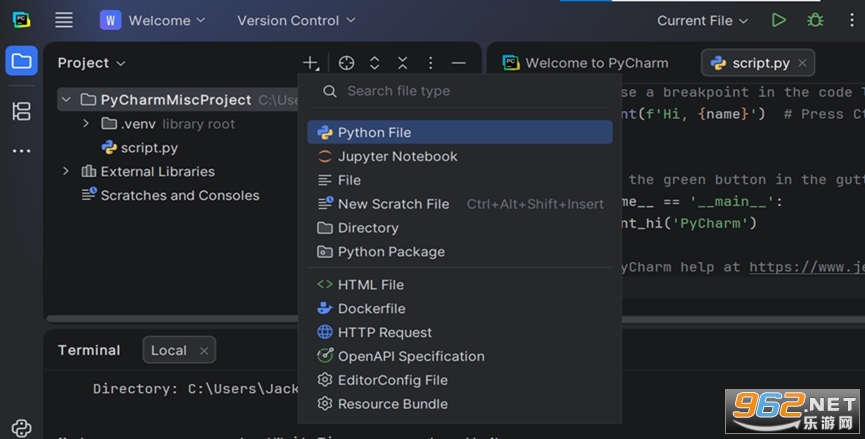Screen dimensions: 865x439
Task: Choose HTML File from new menu
Action: point(460,285)
